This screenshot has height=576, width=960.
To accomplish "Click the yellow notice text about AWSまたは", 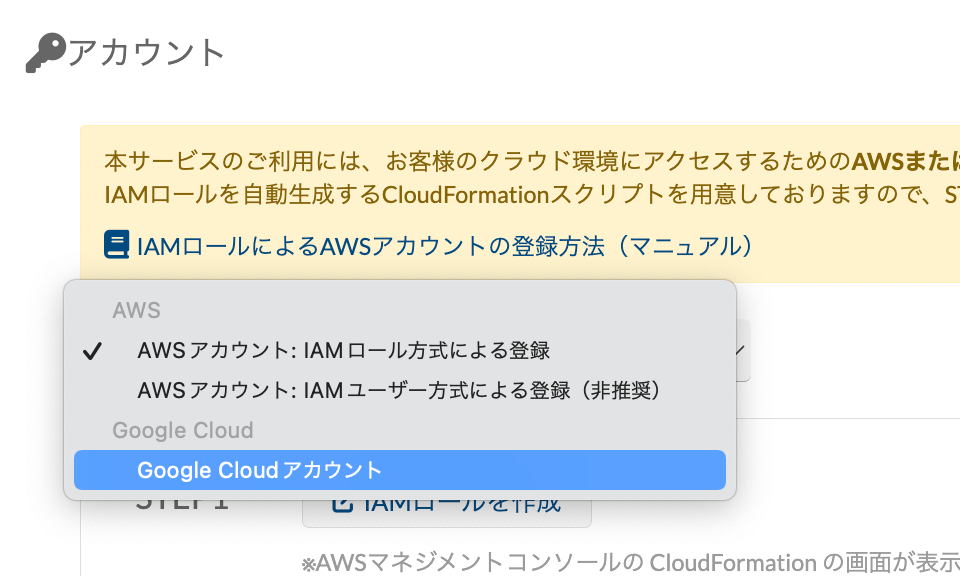I will click(x=531, y=161).
